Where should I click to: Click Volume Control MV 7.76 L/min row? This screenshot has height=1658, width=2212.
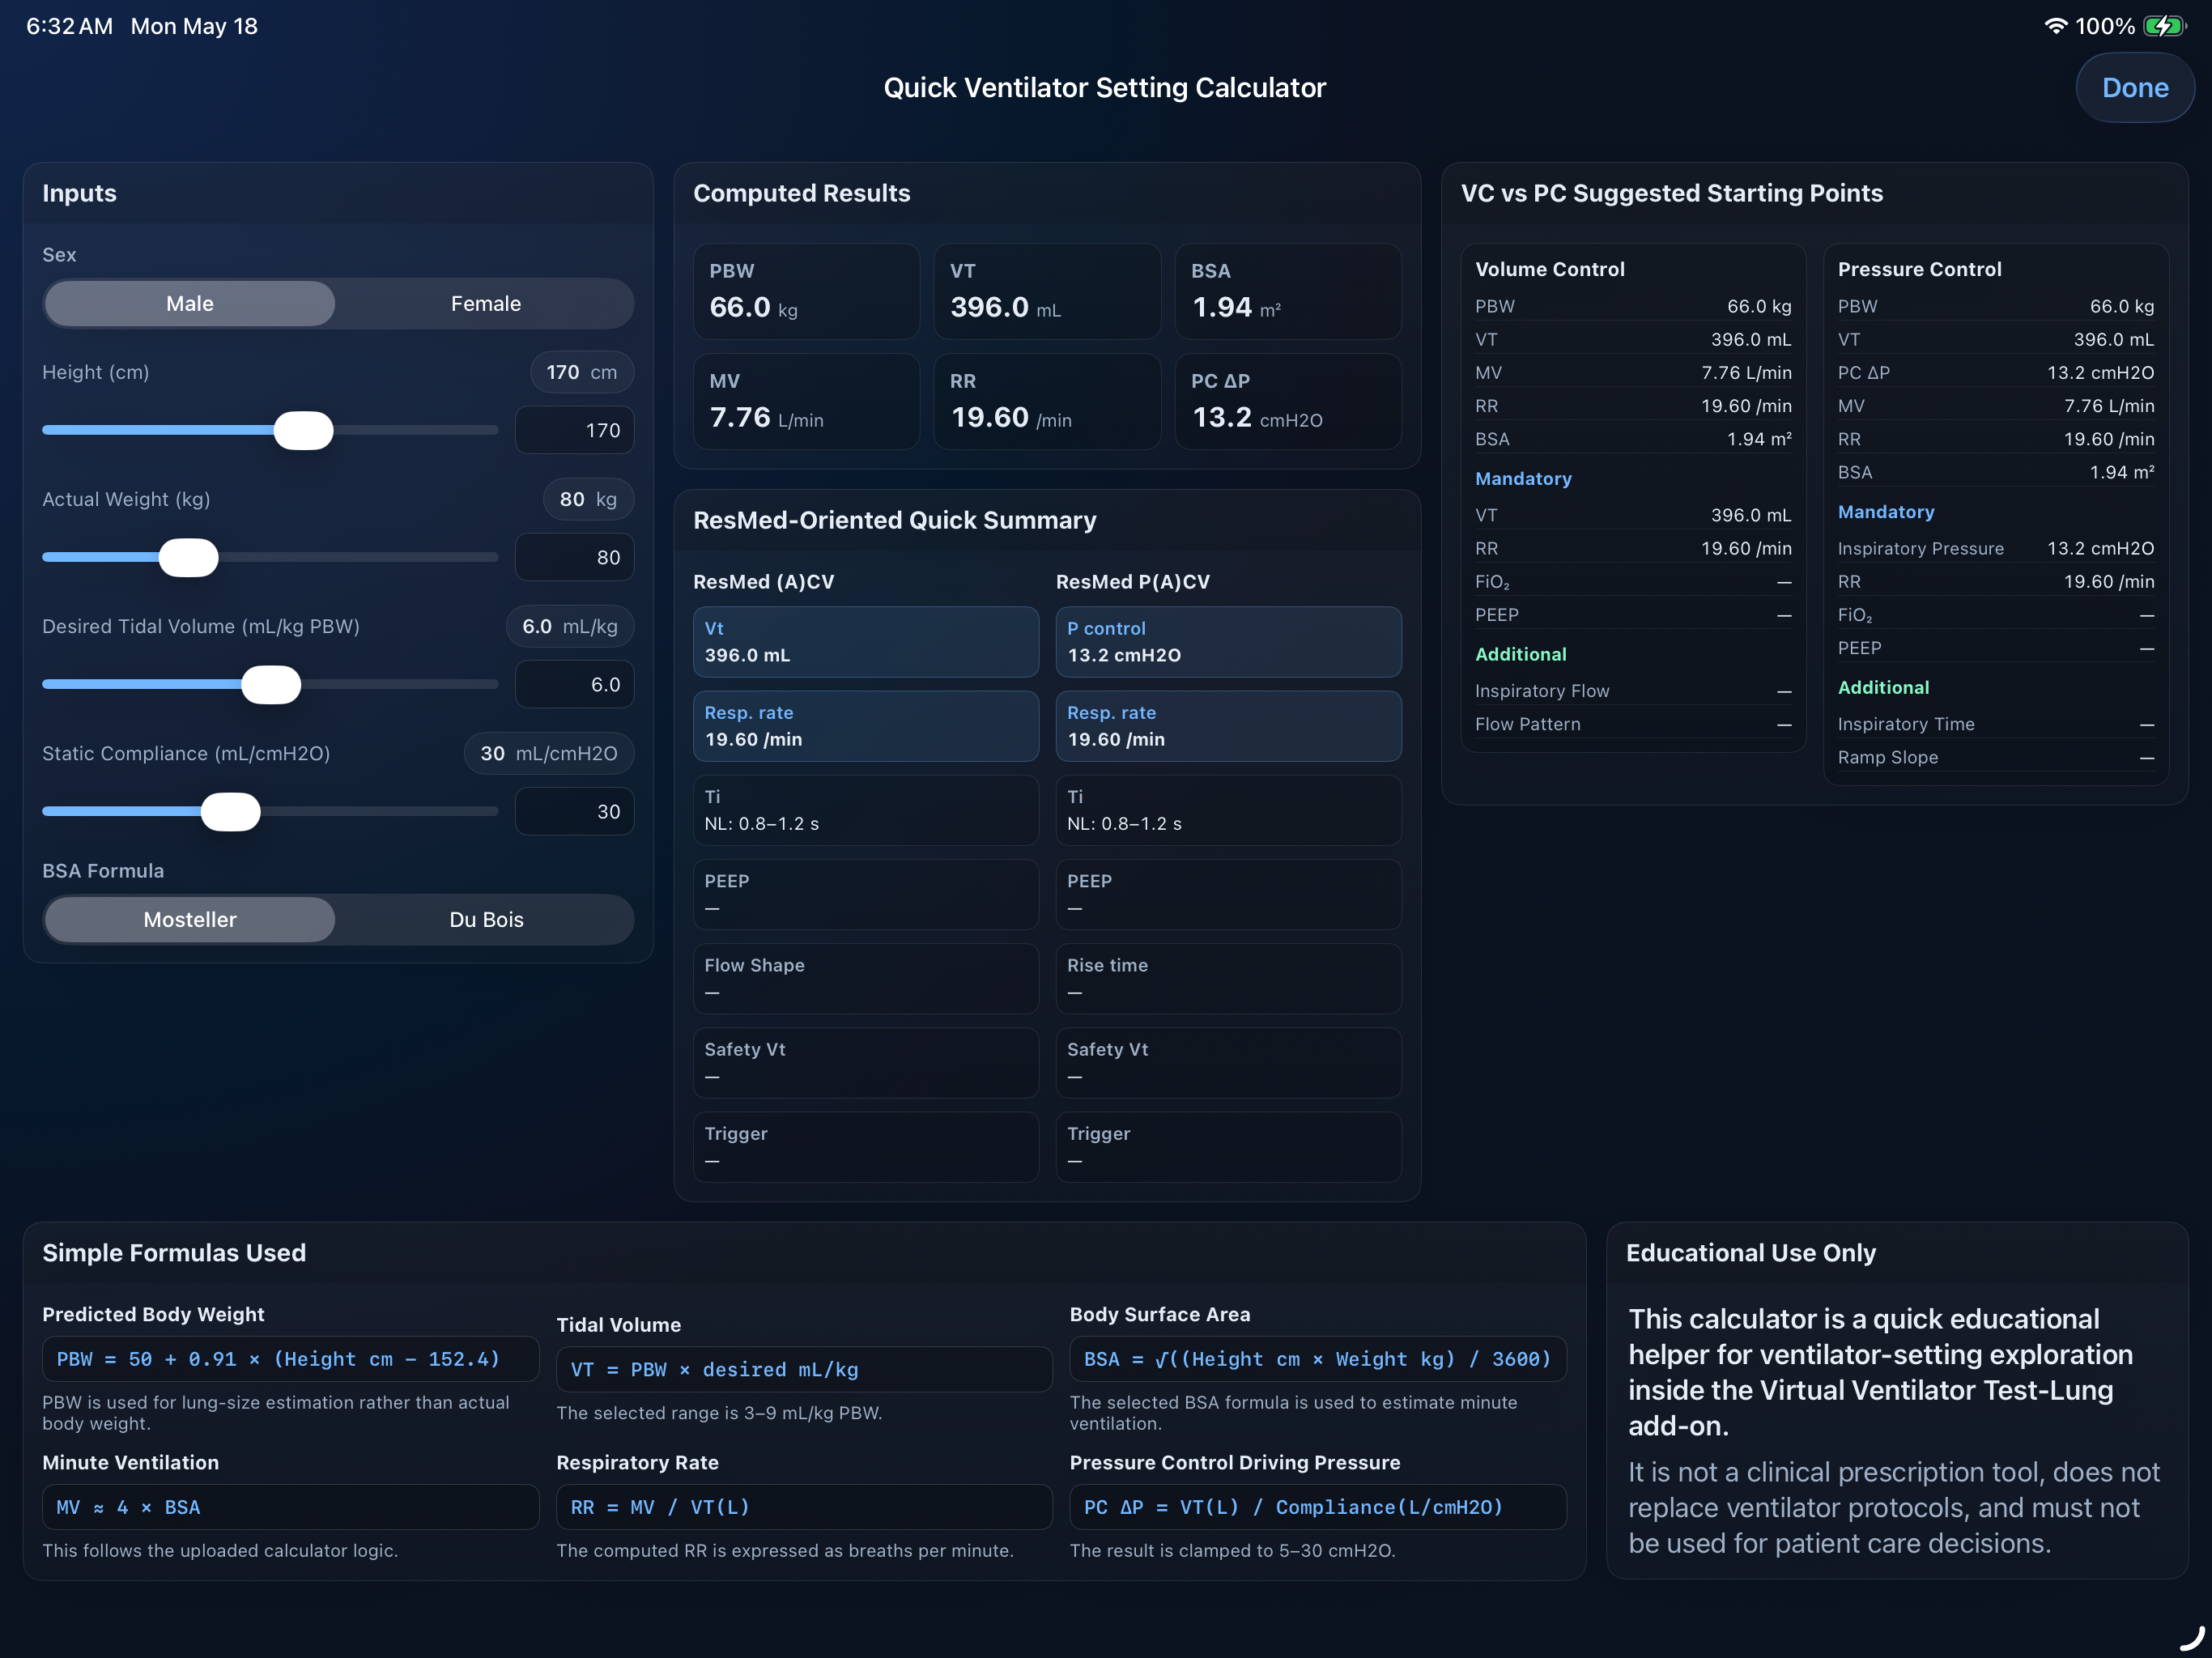1633,372
